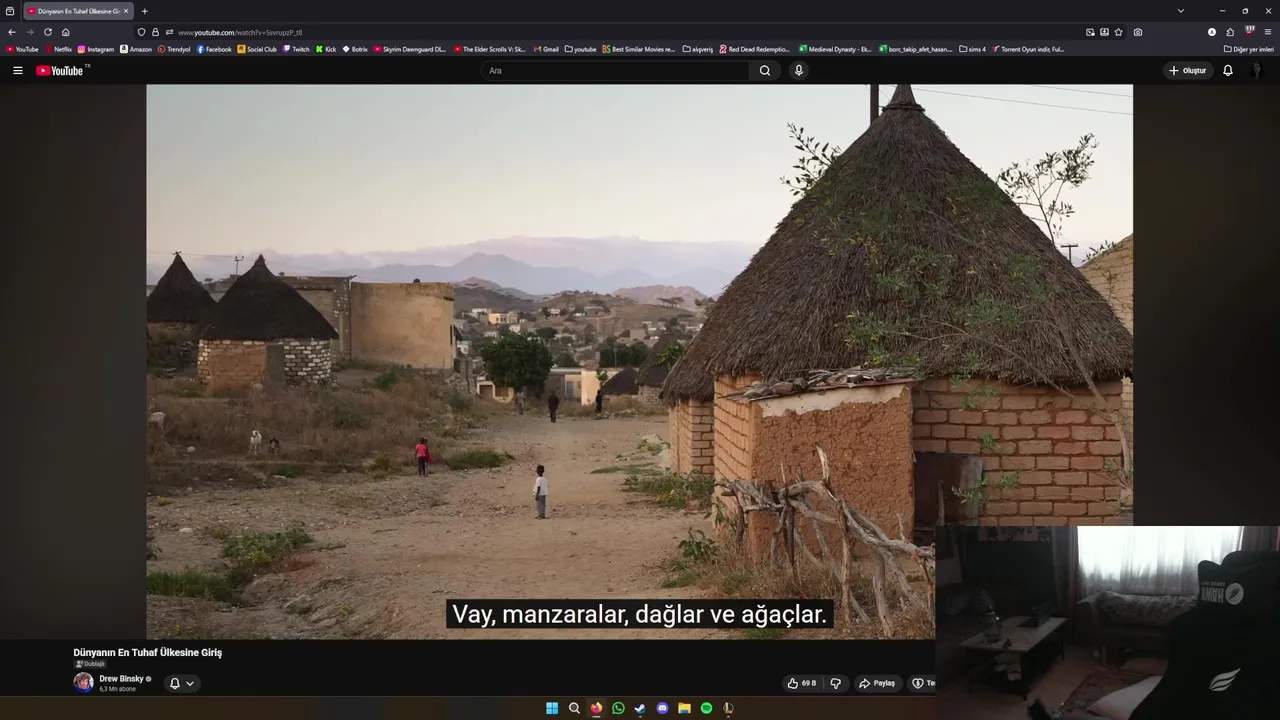Go to the browser home page

[66, 32]
